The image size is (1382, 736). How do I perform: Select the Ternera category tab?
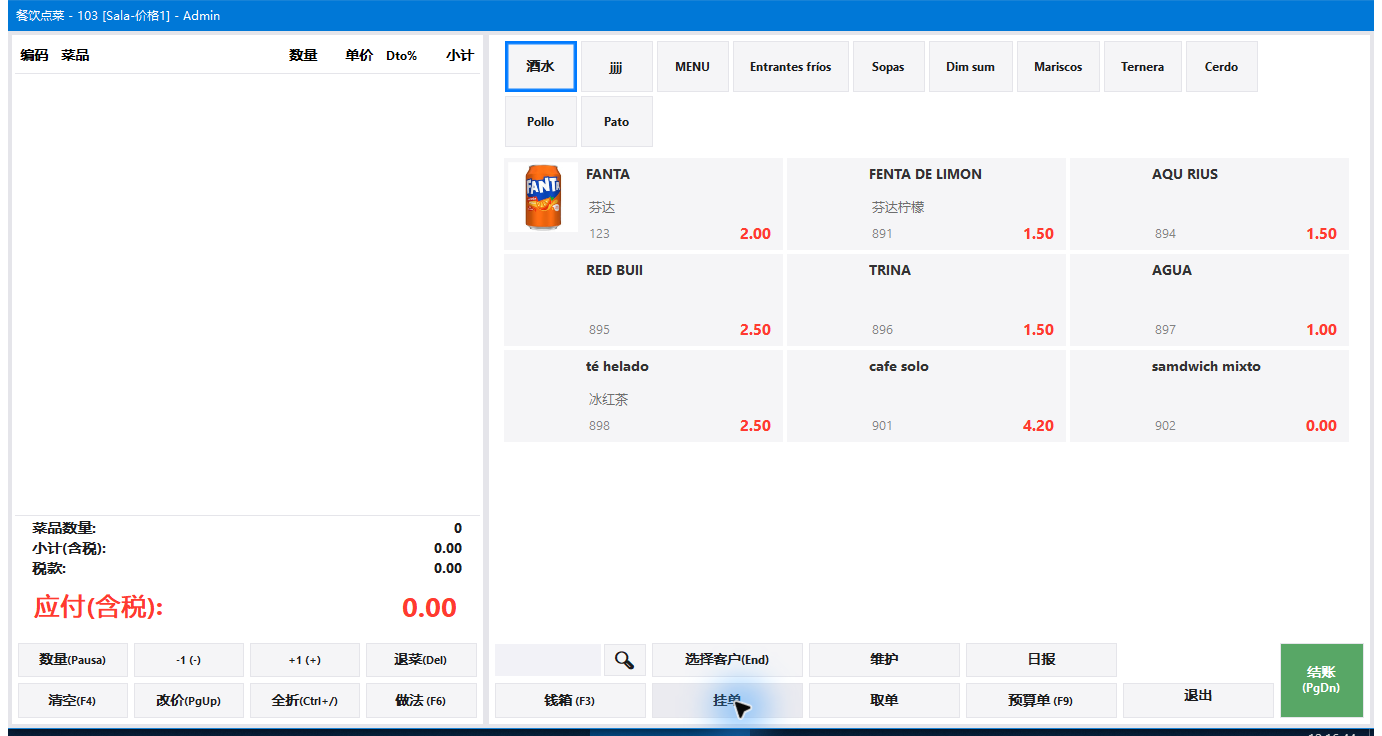pos(1143,67)
